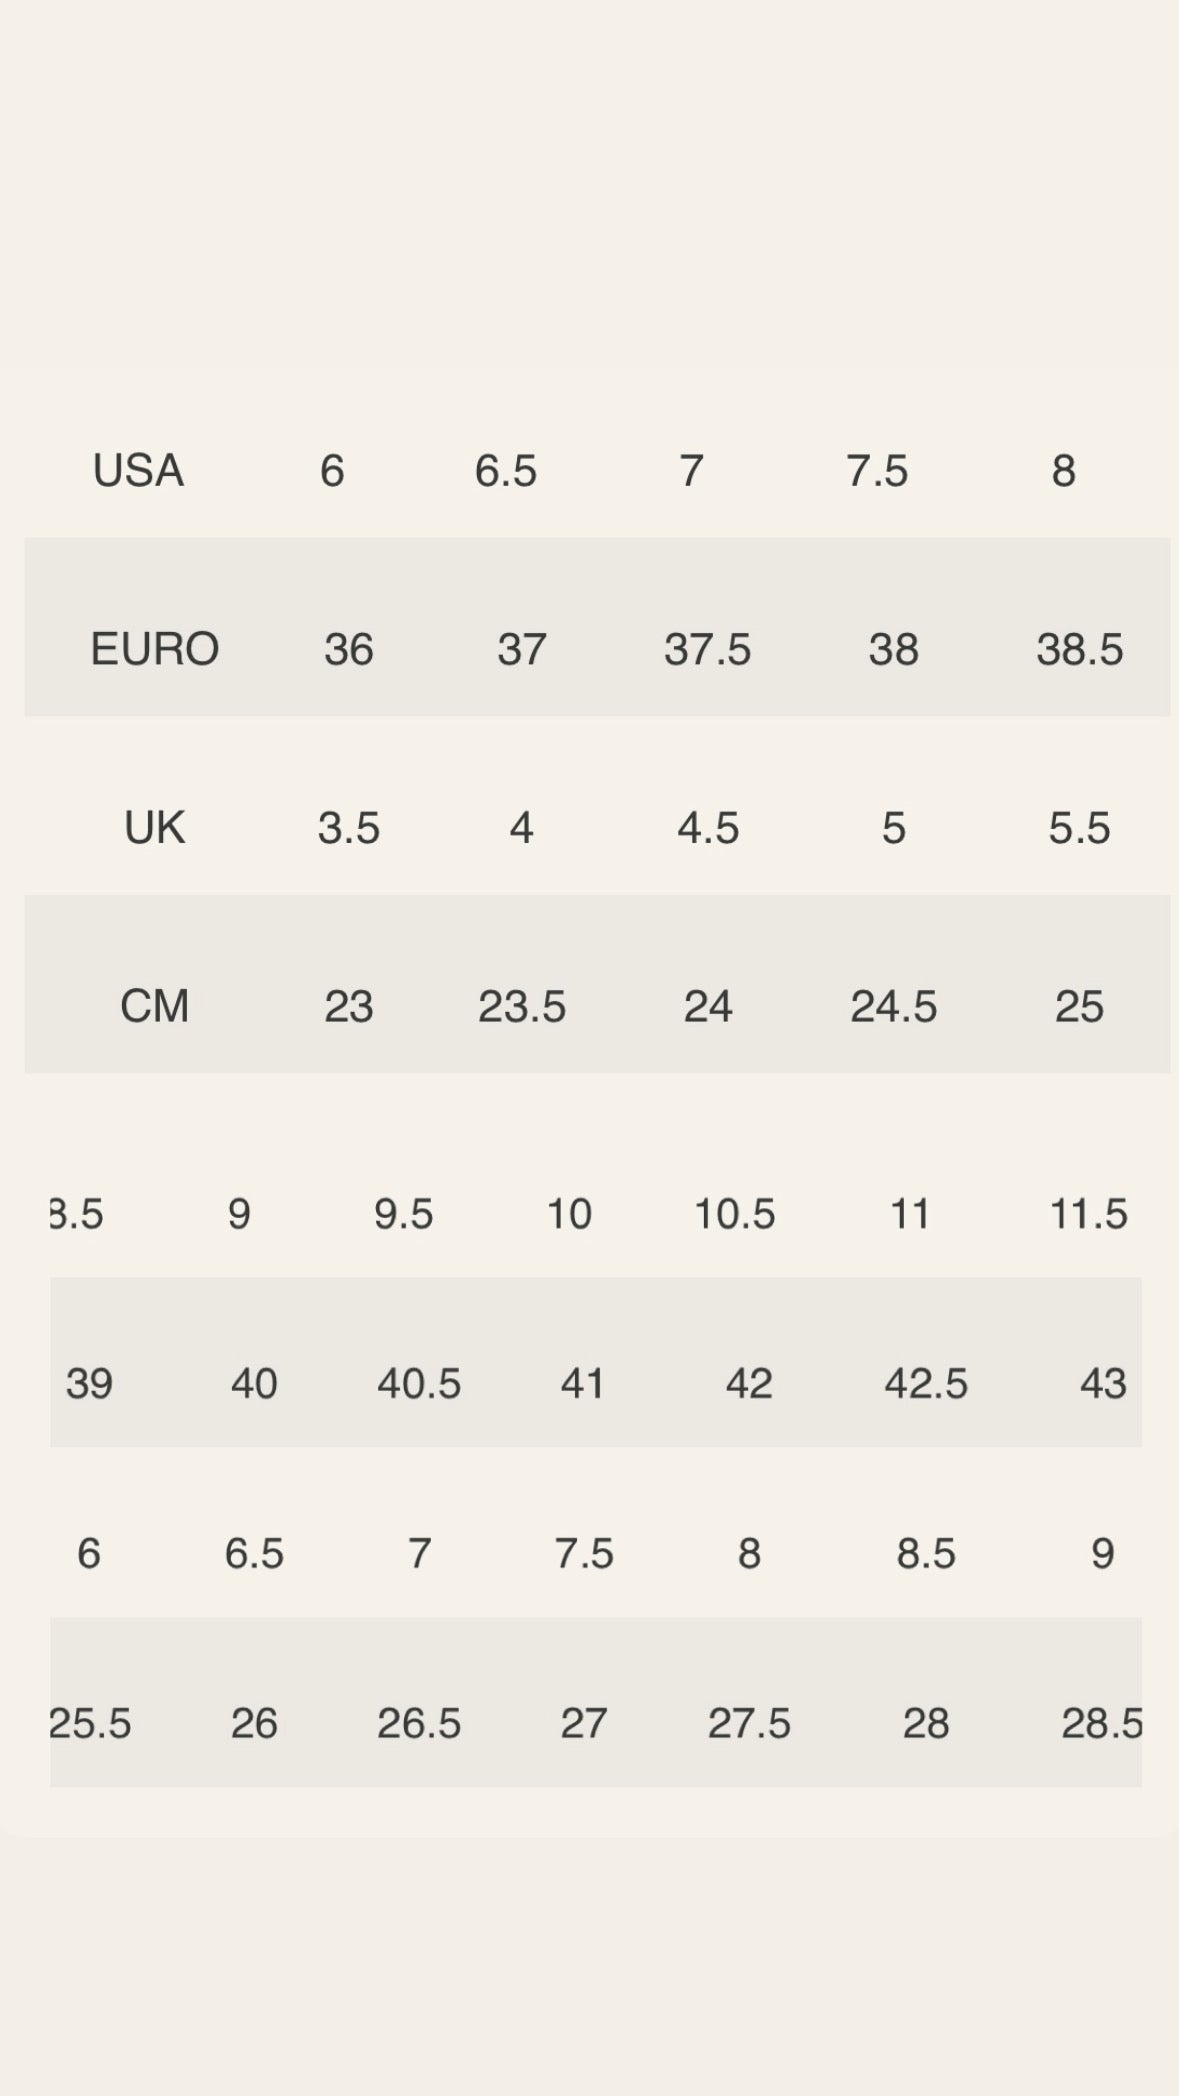Click the 27.5 CM value
This screenshot has height=2096, width=1179.
(749, 1724)
